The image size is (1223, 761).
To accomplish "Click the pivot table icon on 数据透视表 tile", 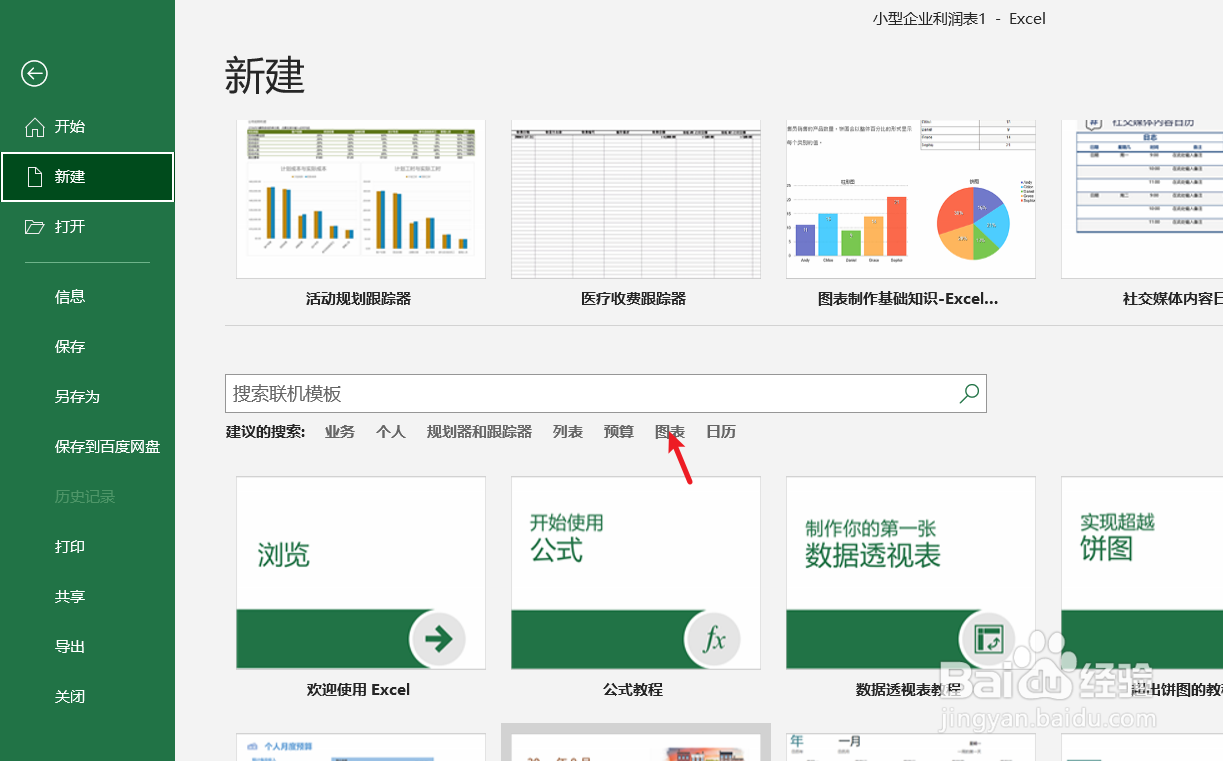I will [988, 638].
